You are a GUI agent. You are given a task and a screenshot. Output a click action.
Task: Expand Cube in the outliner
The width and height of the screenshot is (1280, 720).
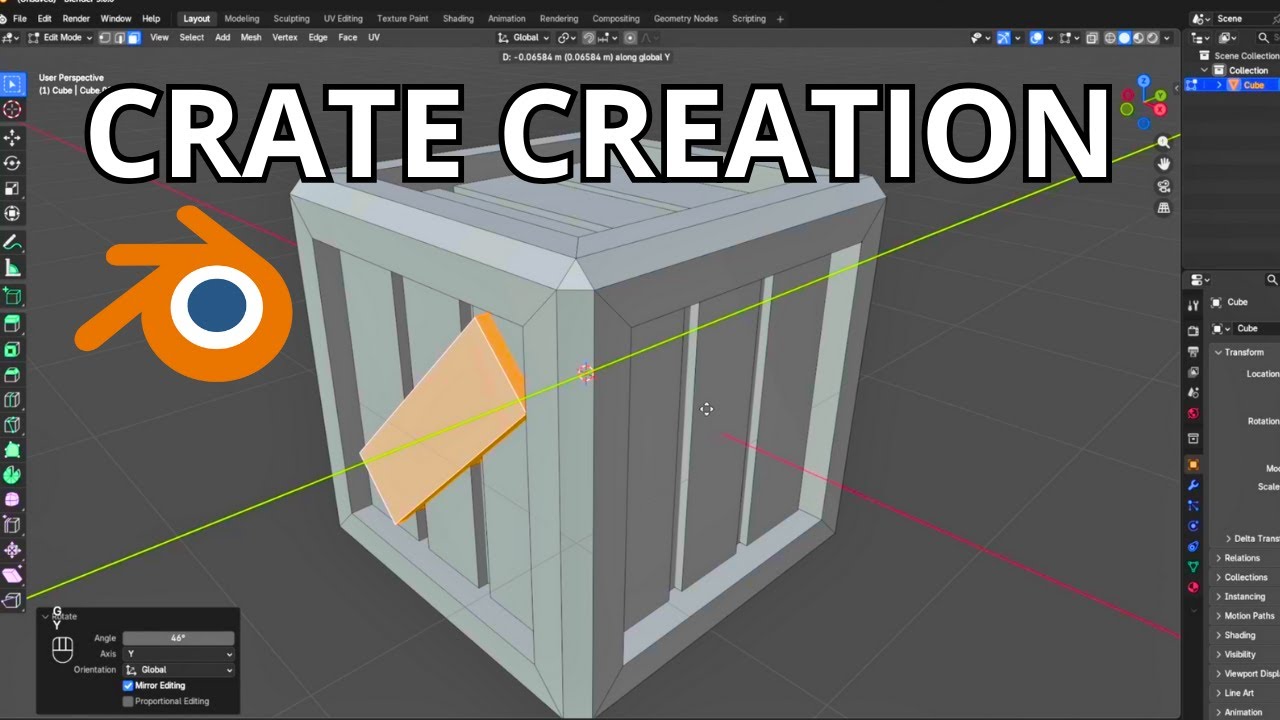(1218, 85)
